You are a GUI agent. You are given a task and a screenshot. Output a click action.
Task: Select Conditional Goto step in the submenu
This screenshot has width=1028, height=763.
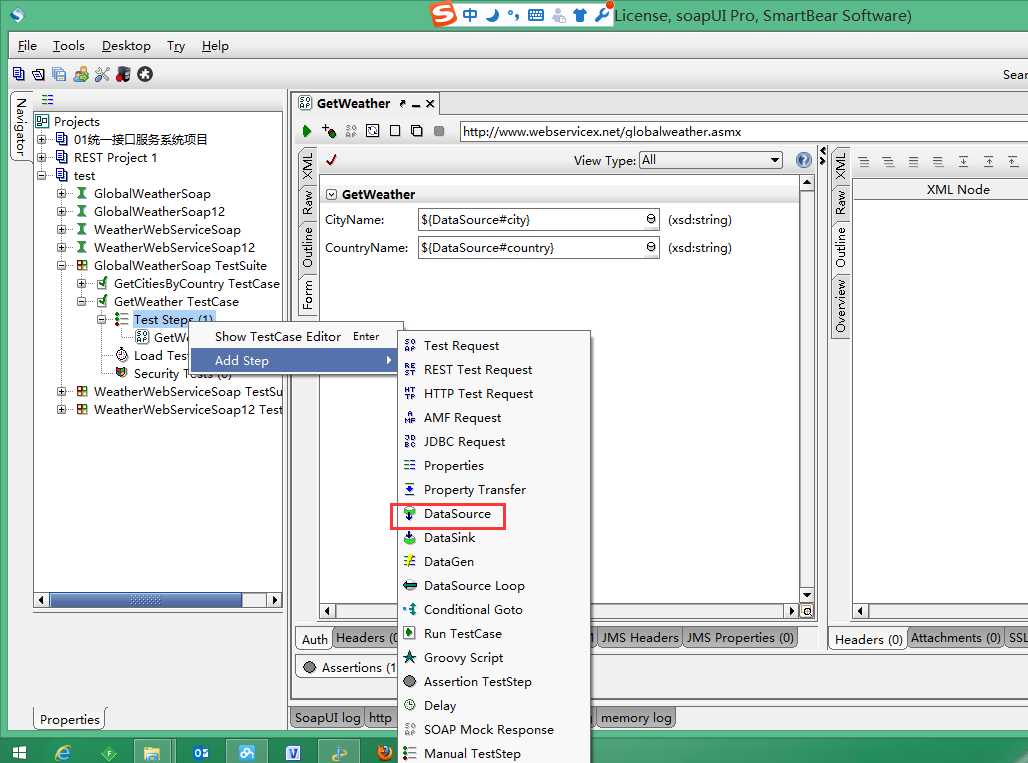point(473,610)
